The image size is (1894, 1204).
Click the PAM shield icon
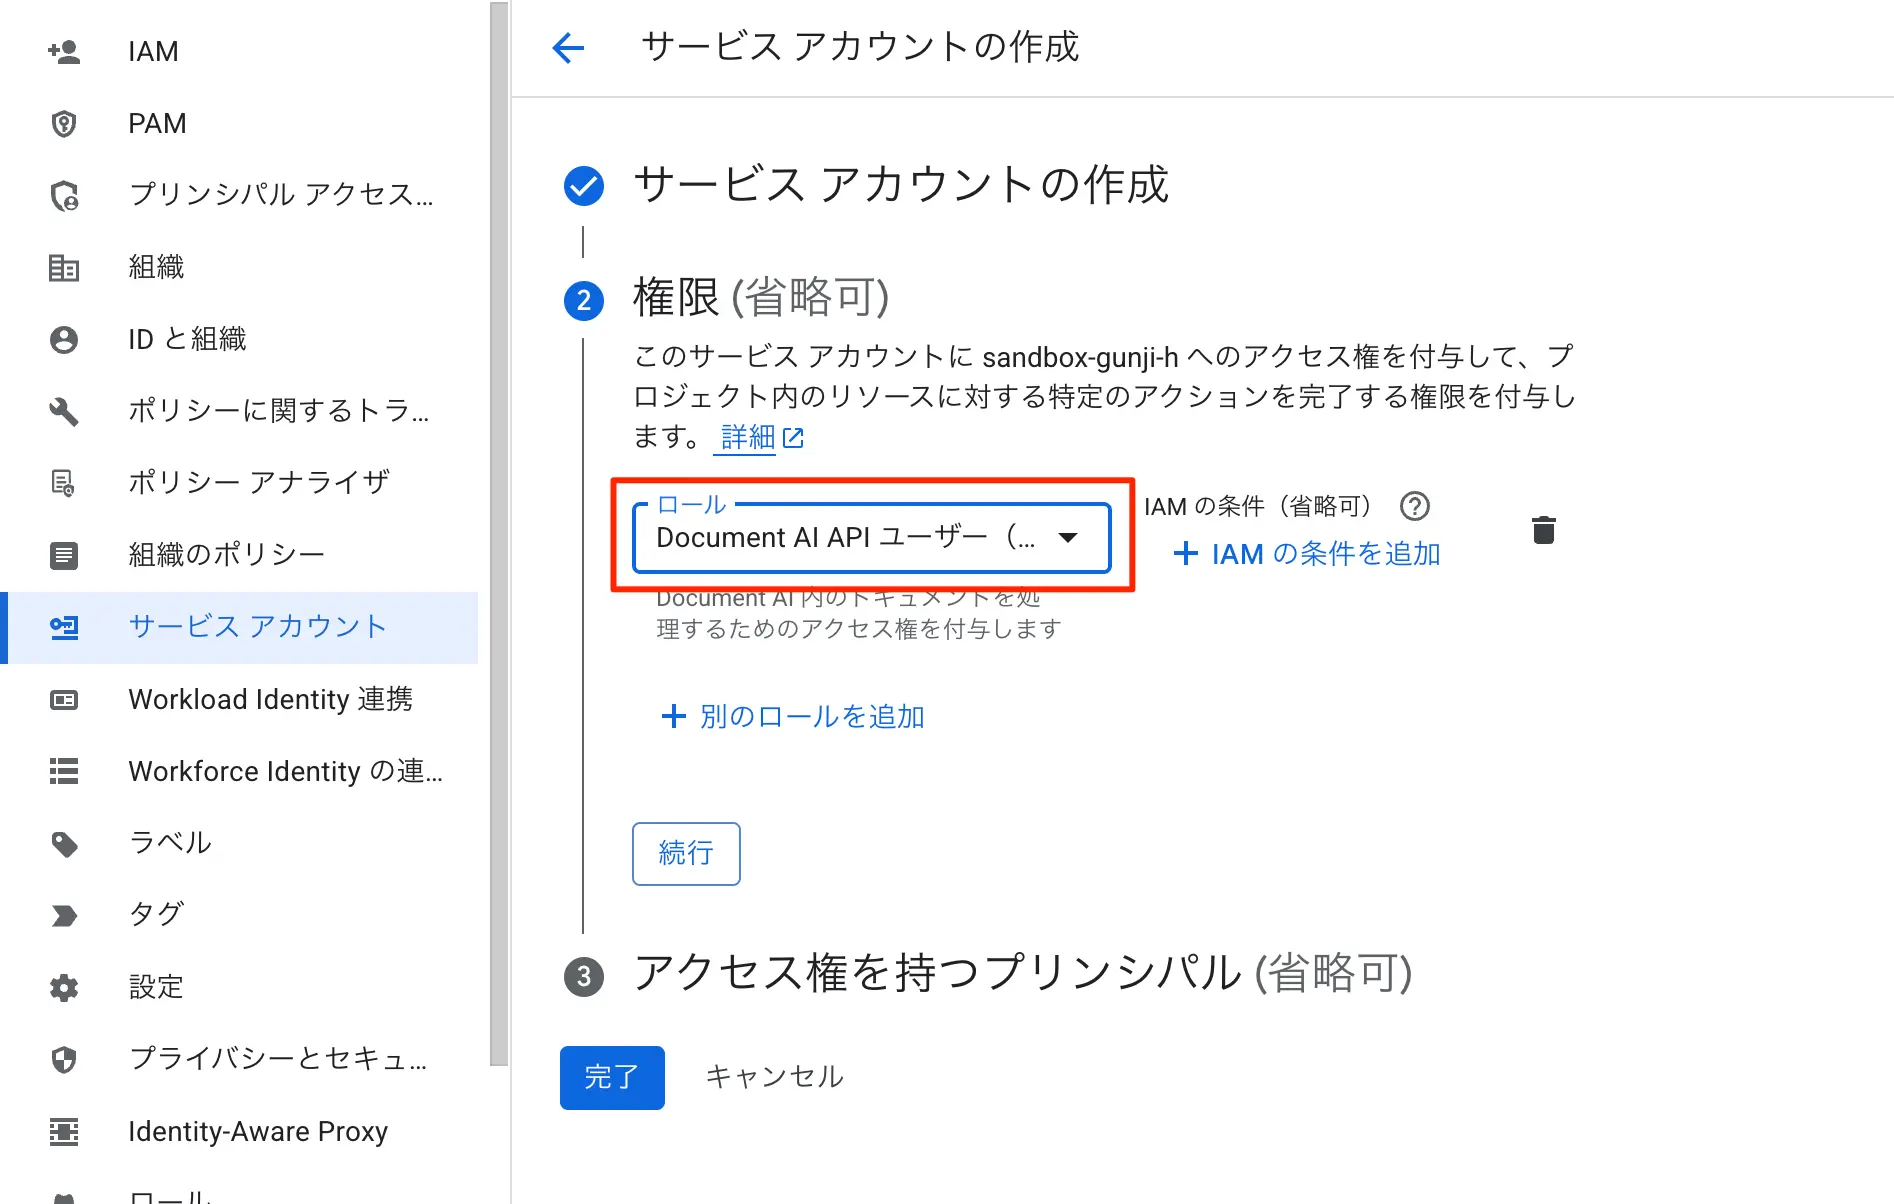(64, 124)
